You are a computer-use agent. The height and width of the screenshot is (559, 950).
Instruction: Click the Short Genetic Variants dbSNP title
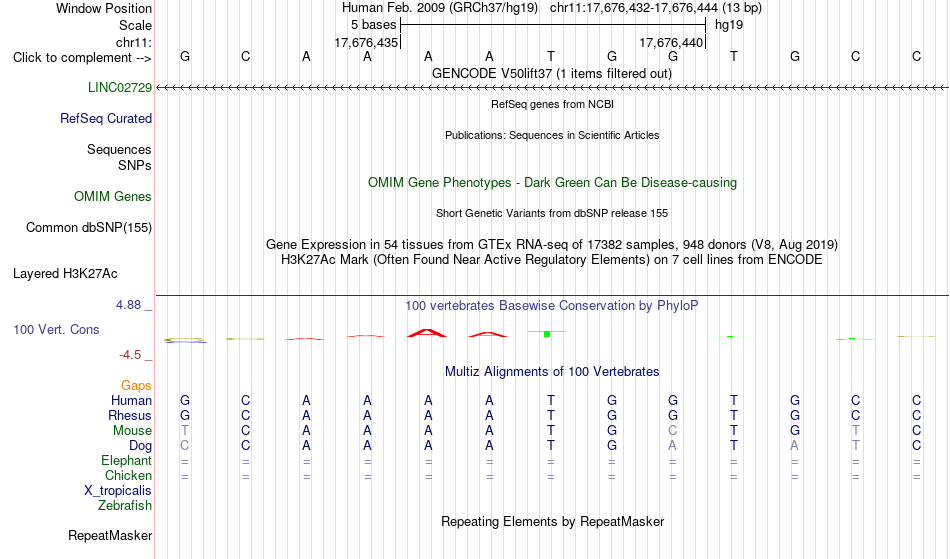[552, 214]
